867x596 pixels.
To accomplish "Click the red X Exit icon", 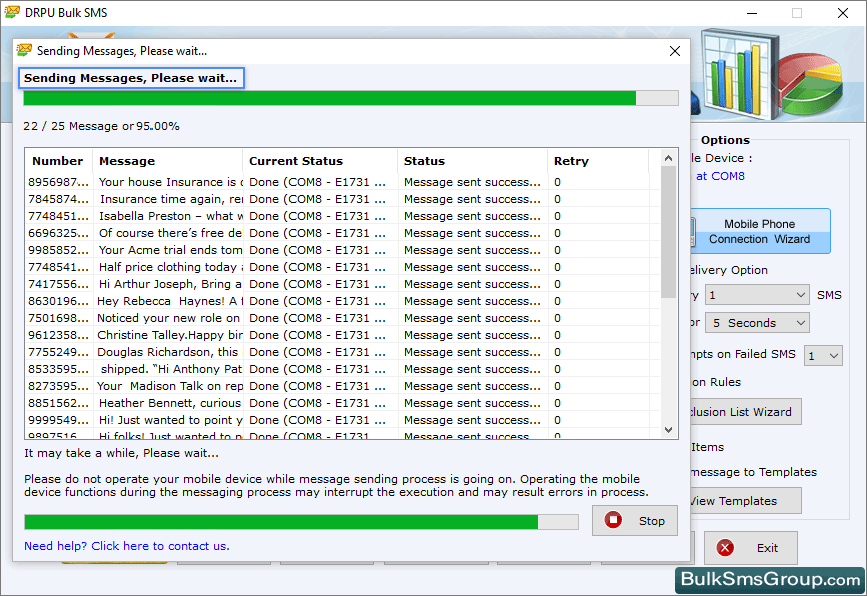I will [x=725, y=548].
